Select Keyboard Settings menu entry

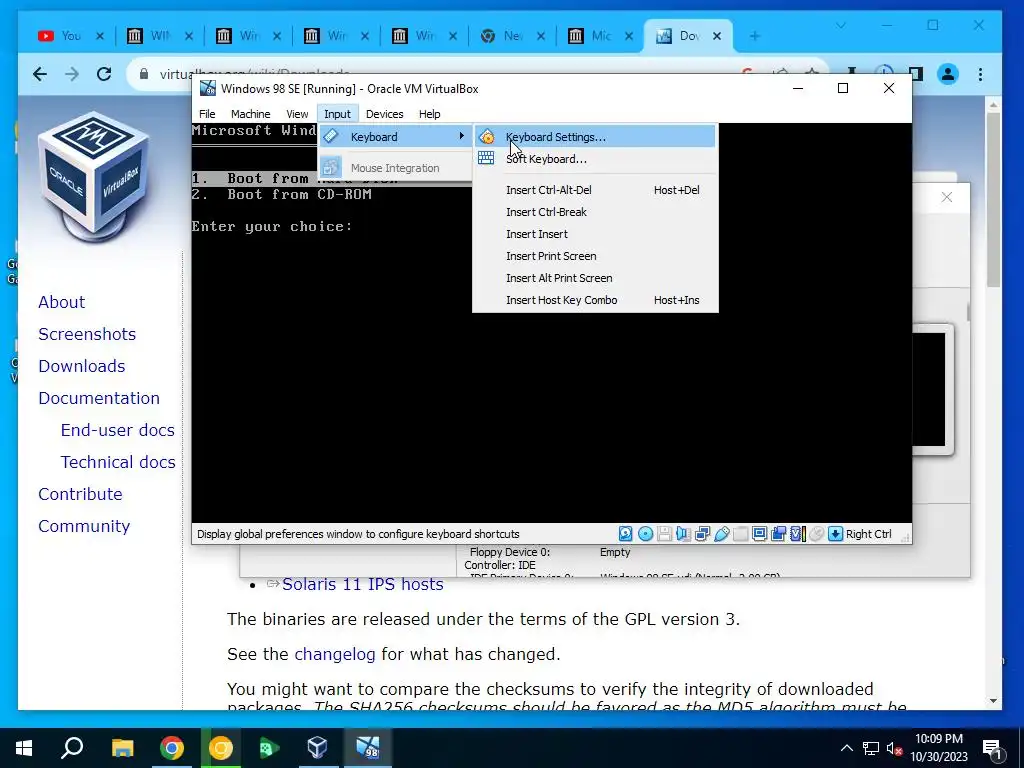pos(594,136)
